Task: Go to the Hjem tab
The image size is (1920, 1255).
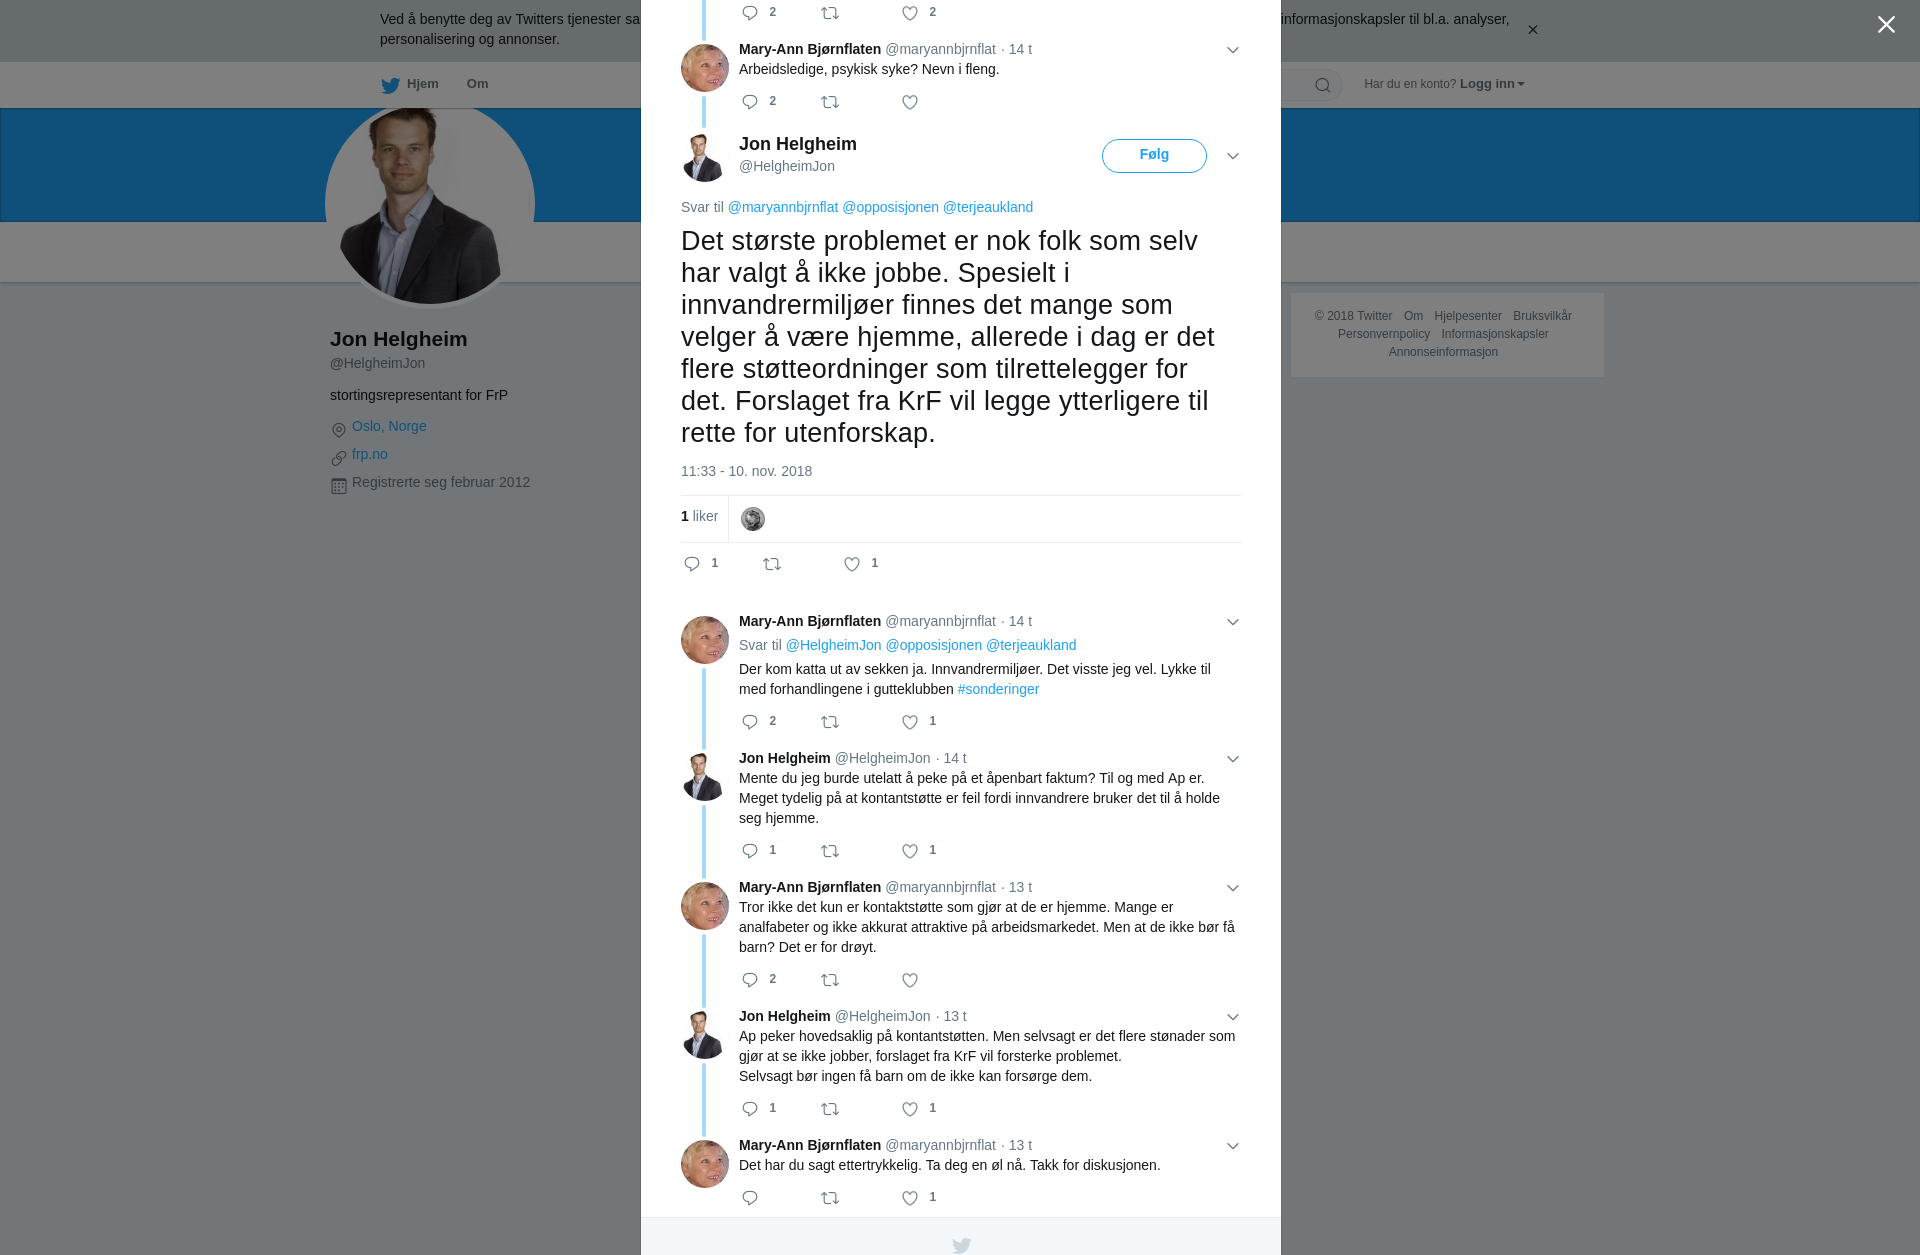Action: point(410,84)
